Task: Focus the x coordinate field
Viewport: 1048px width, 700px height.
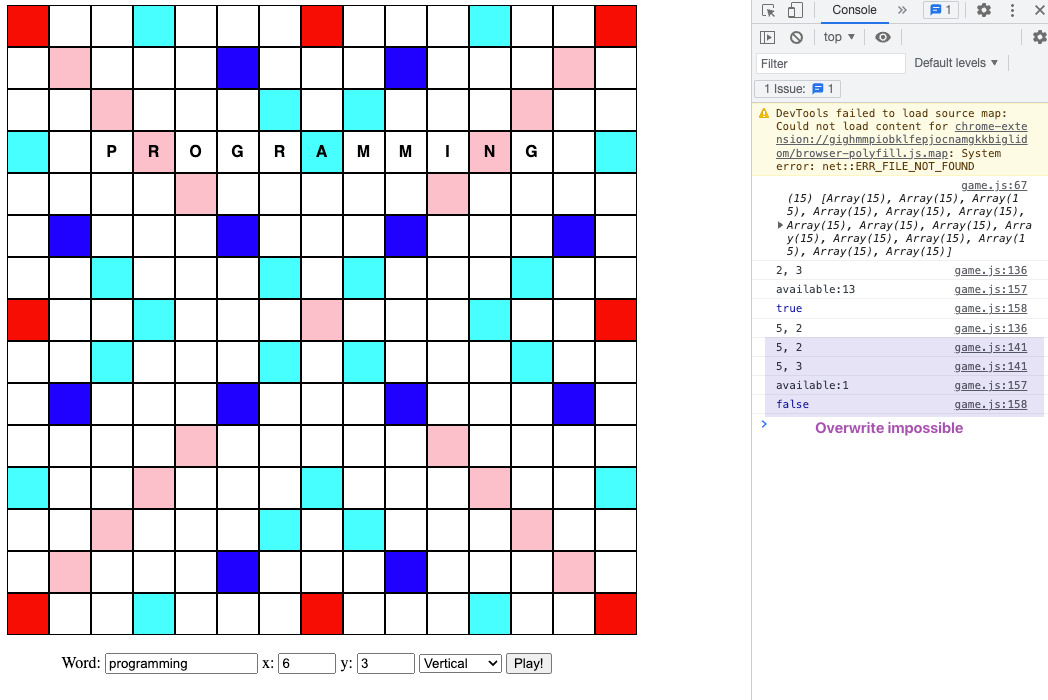Action: [x=307, y=663]
